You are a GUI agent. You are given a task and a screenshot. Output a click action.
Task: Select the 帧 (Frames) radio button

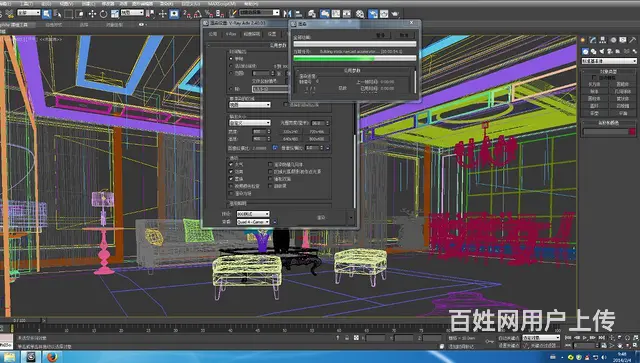tap(231, 89)
